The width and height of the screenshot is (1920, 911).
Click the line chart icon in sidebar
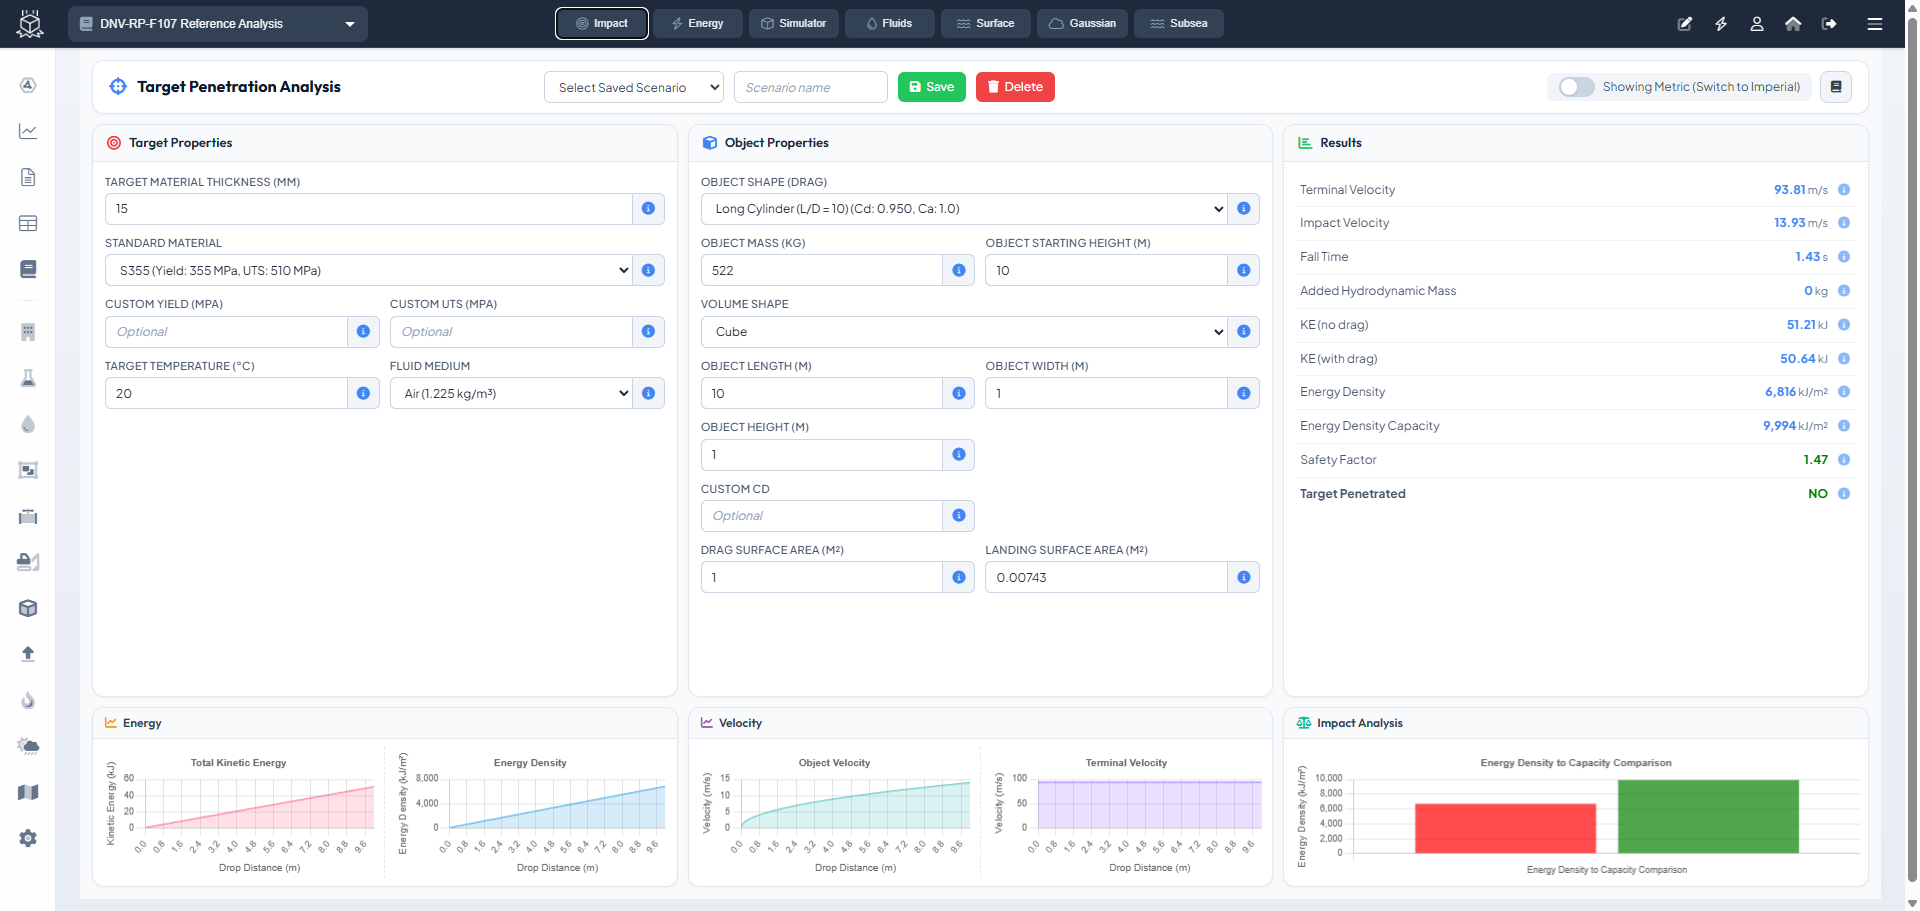pos(28,131)
